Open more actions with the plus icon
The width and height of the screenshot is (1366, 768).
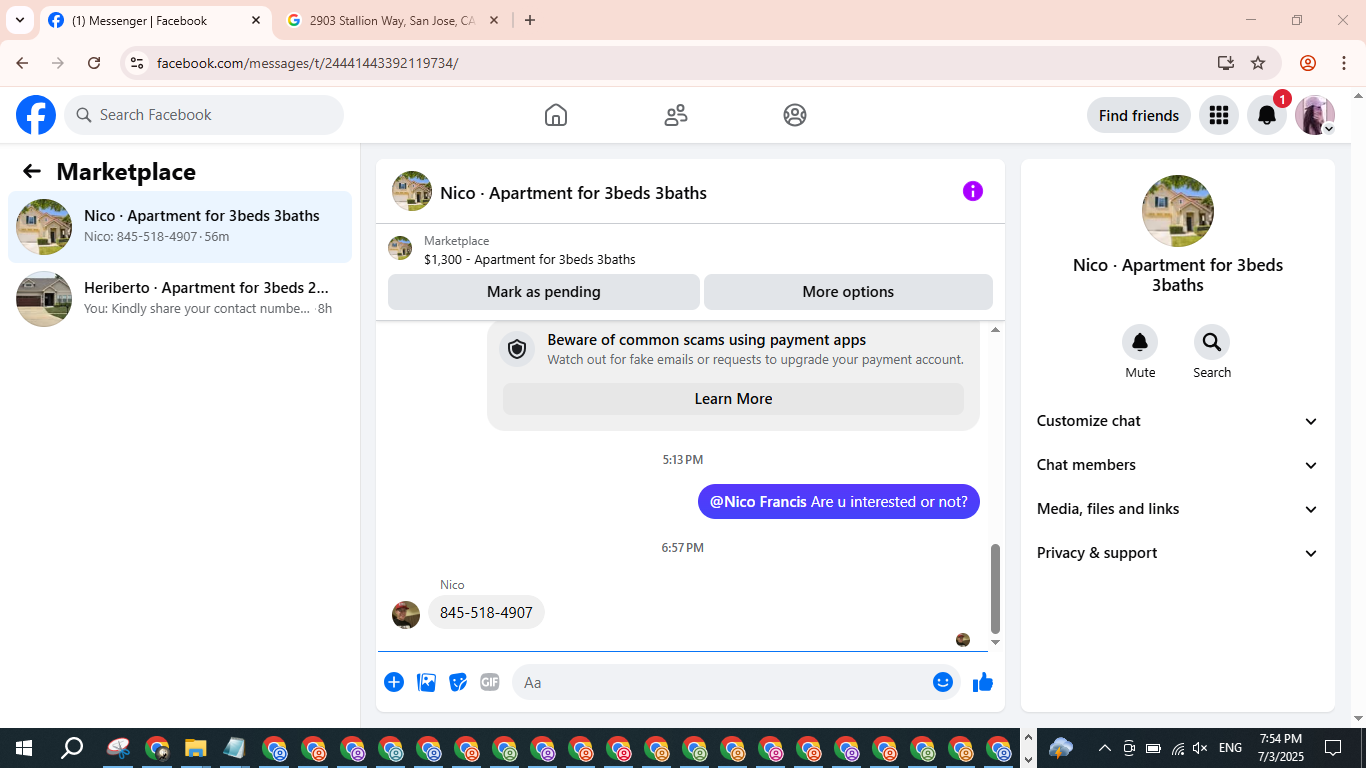394,682
